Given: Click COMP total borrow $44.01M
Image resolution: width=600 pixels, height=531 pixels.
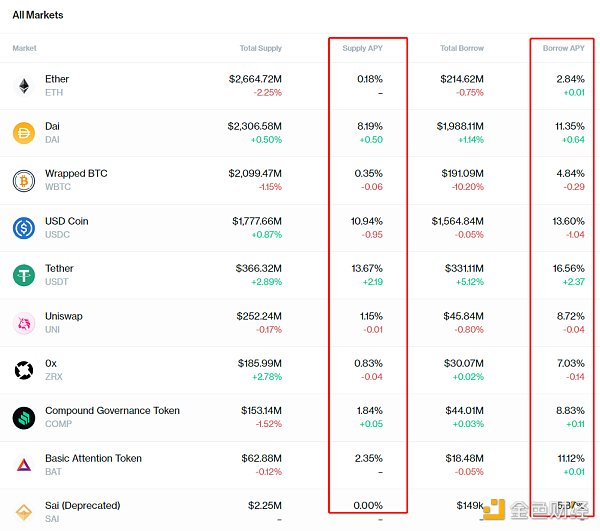Looking at the screenshot, I should pos(465,410).
